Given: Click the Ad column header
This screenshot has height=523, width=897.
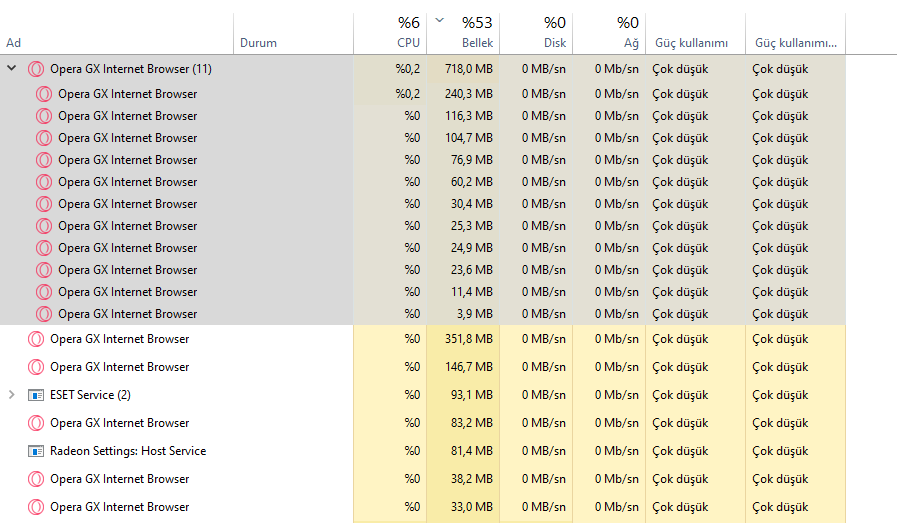Looking at the screenshot, I should 14,43.
